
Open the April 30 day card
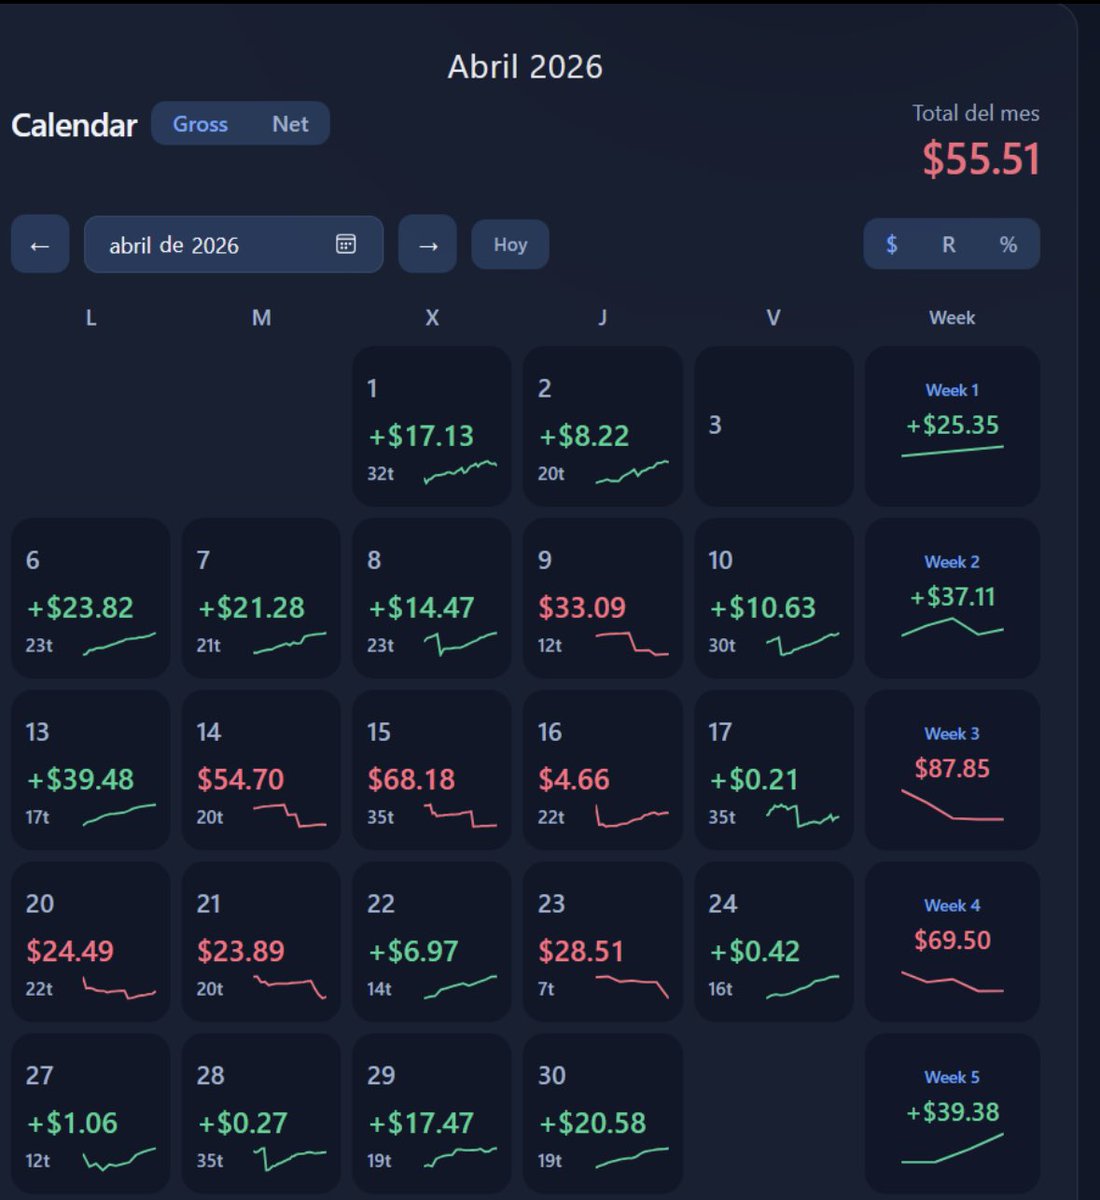click(603, 1113)
